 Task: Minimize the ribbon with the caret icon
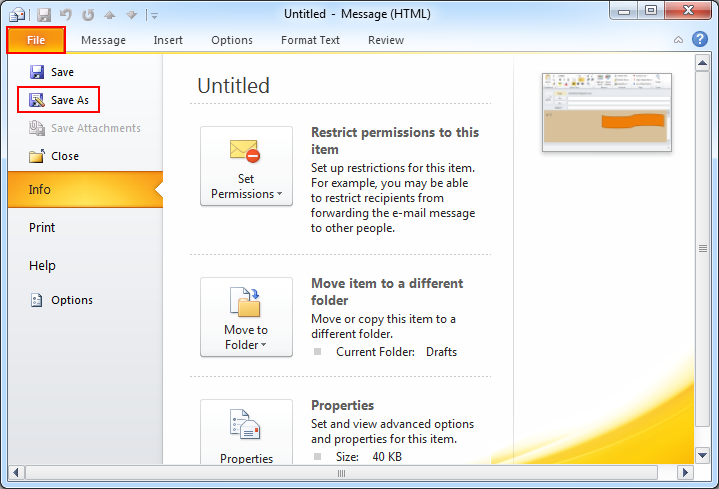point(678,40)
